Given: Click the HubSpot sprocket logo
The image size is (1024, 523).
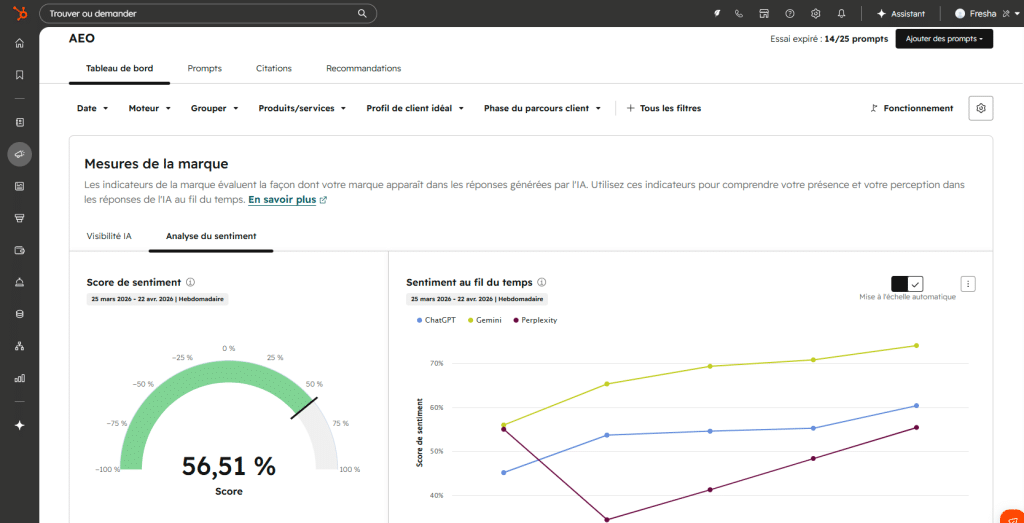Looking at the screenshot, I should 19,13.
